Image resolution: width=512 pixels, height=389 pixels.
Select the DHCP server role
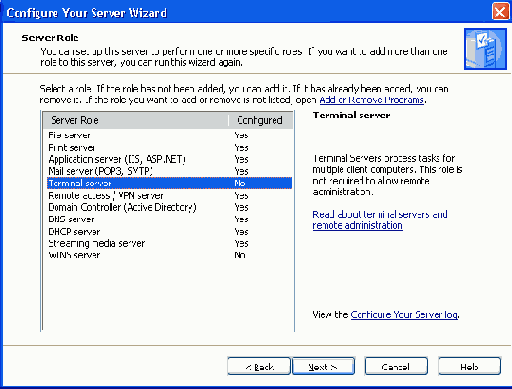tap(169, 231)
